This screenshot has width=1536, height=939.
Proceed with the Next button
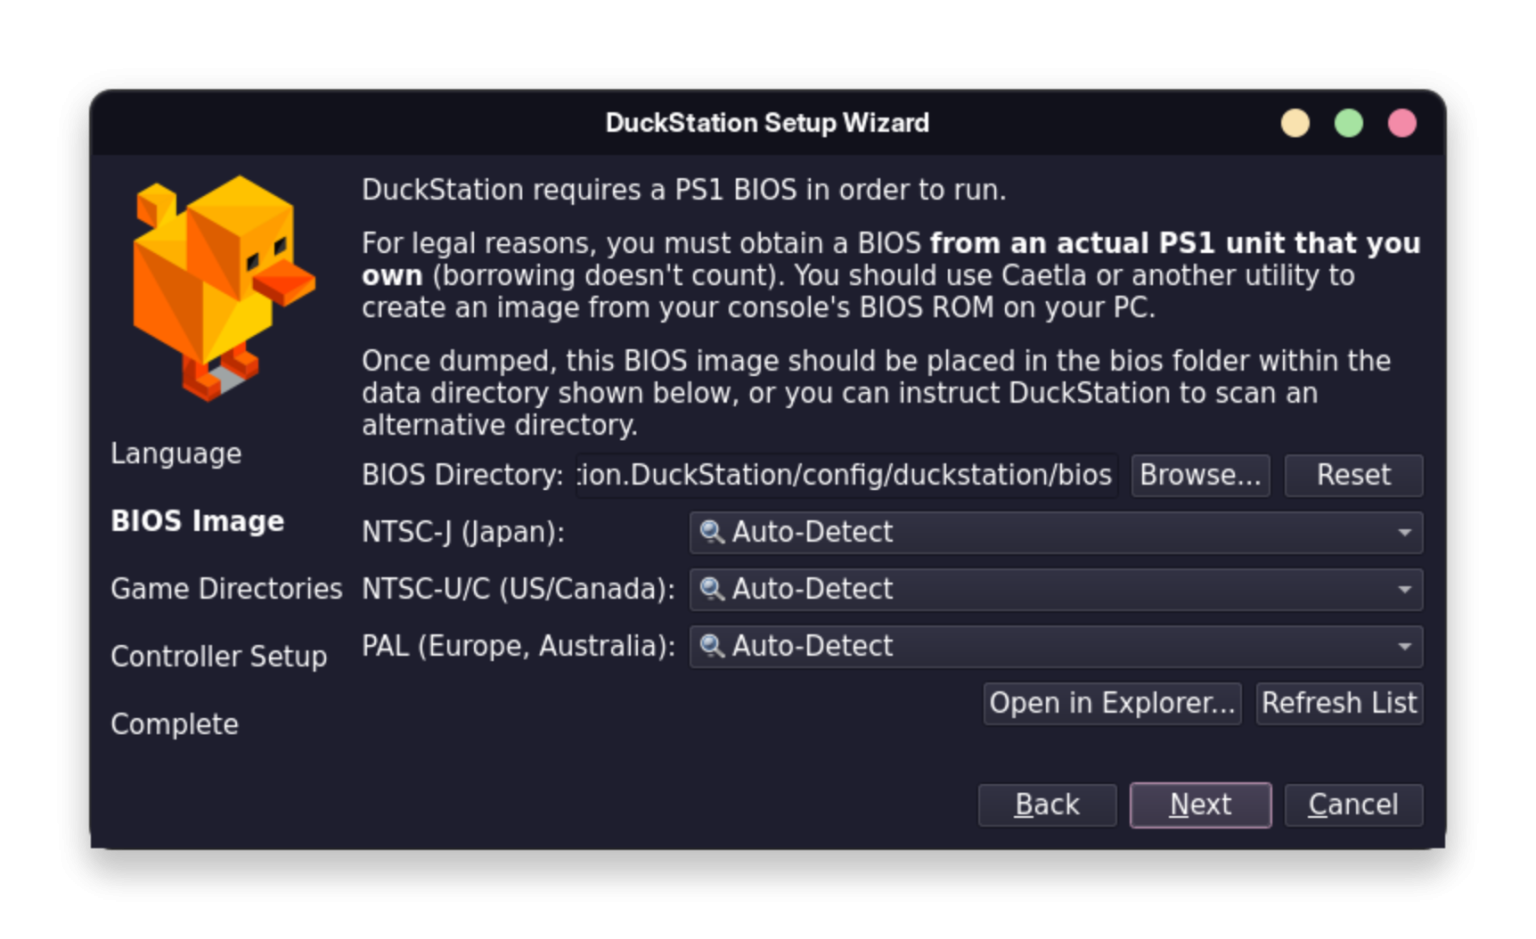(x=1200, y=805)
